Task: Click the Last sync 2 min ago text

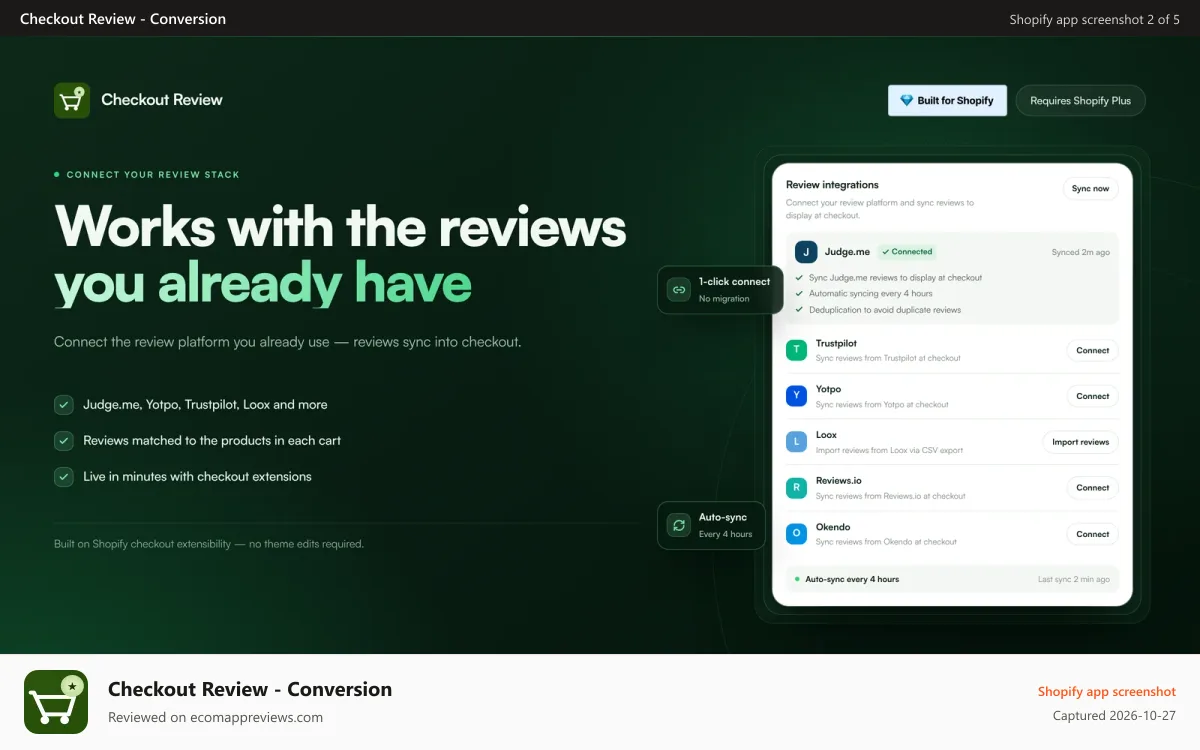Action: tap(1074, 580)
